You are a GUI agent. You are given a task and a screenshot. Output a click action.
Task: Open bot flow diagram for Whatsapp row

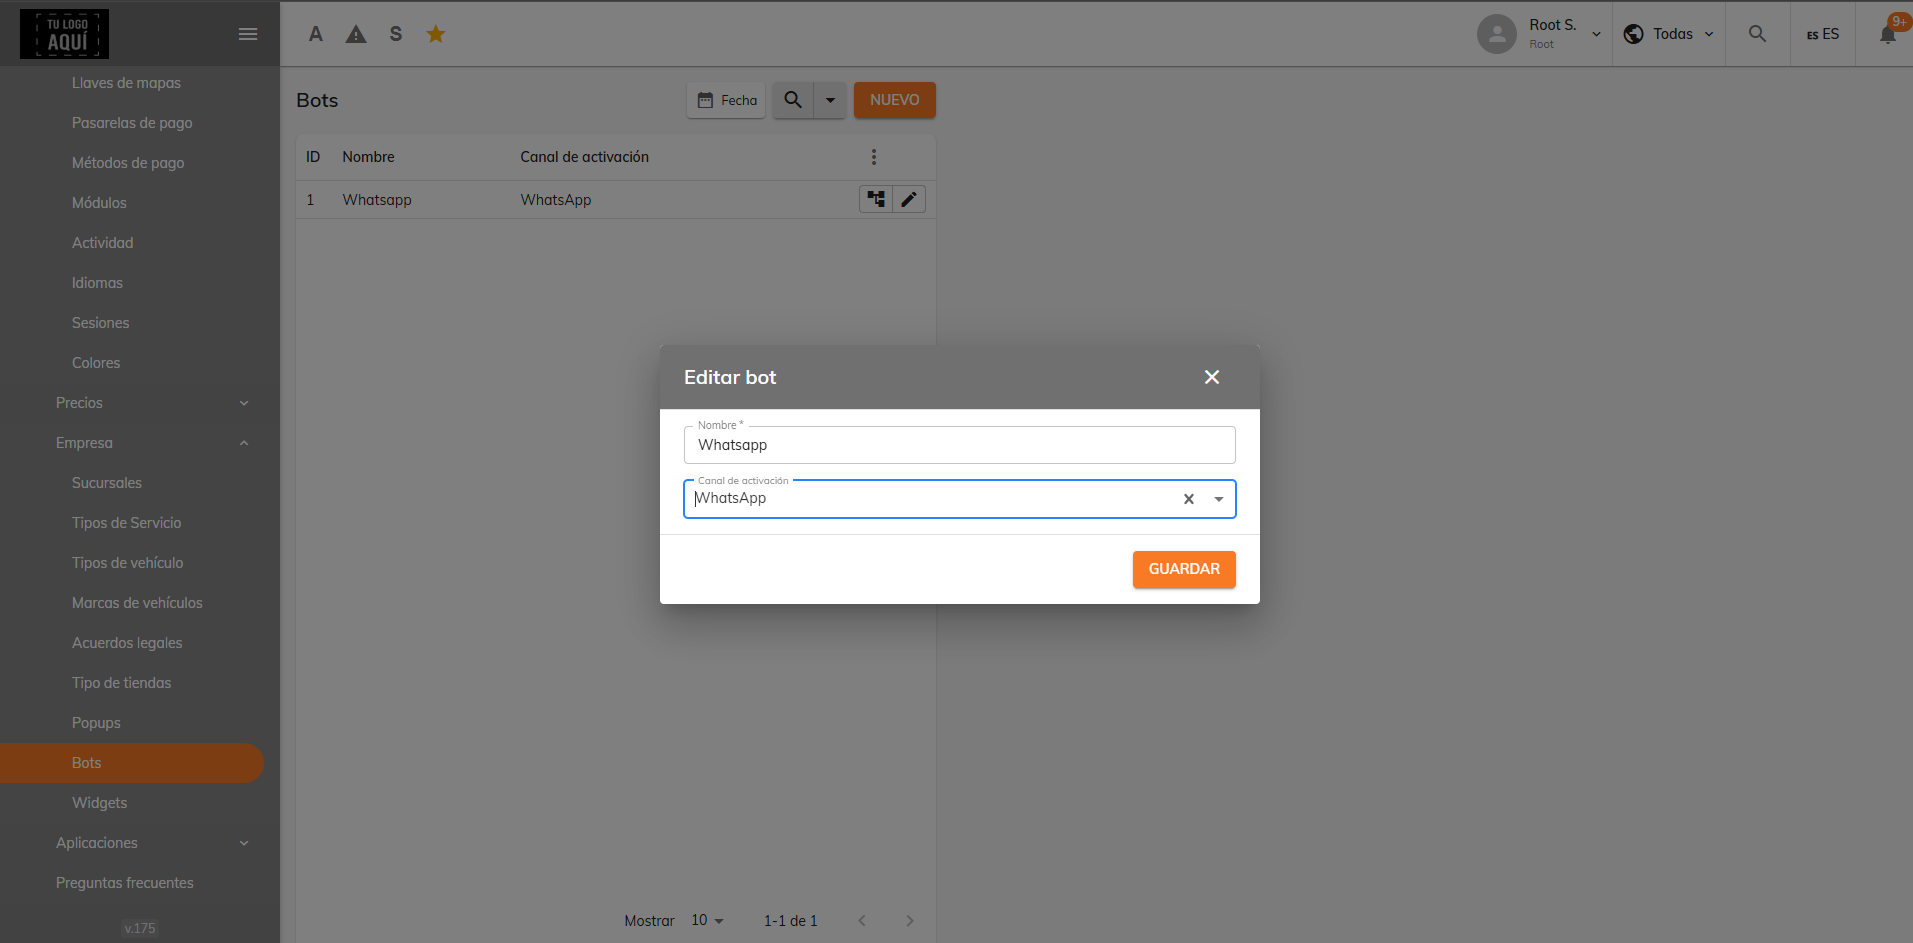[x=876, y=199]
